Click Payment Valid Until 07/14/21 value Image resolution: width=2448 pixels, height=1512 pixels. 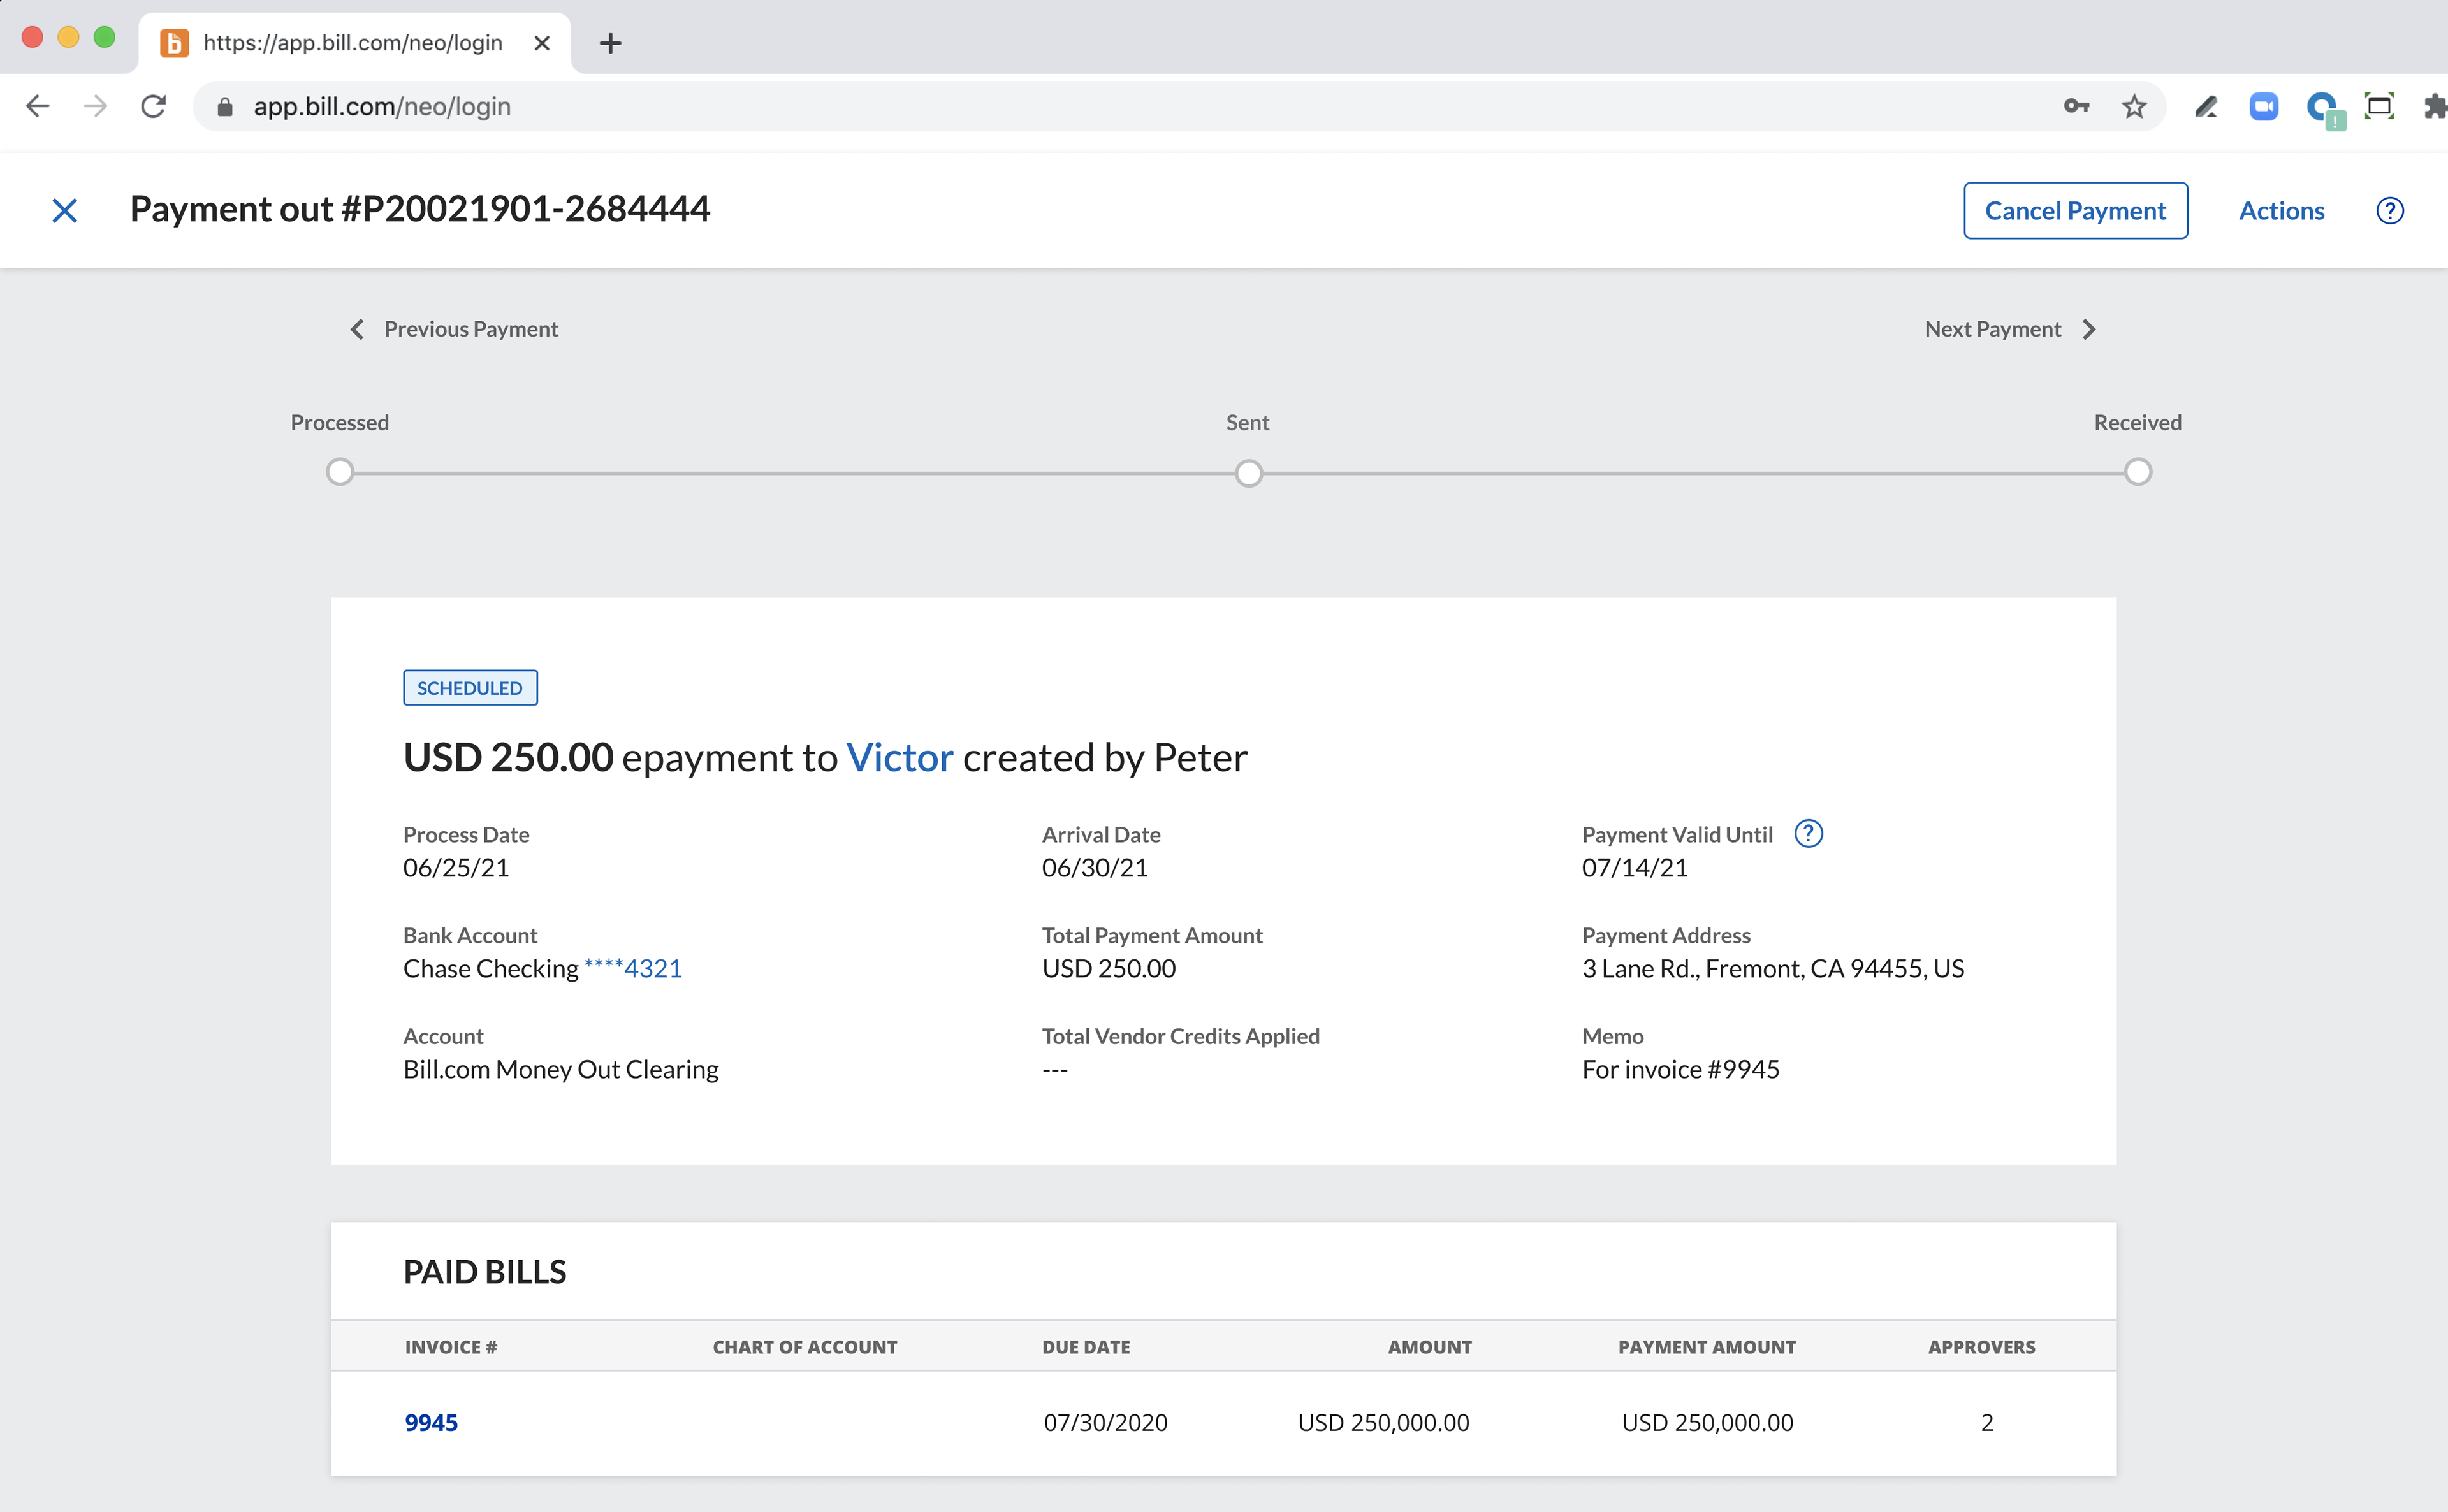(1635, 867)
